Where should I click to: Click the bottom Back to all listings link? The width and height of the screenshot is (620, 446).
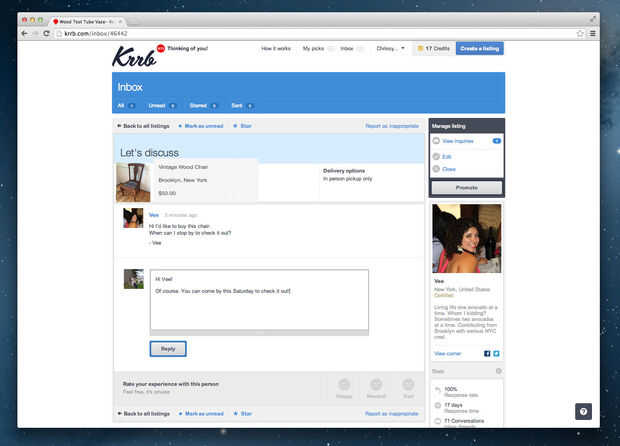[144, 414]
